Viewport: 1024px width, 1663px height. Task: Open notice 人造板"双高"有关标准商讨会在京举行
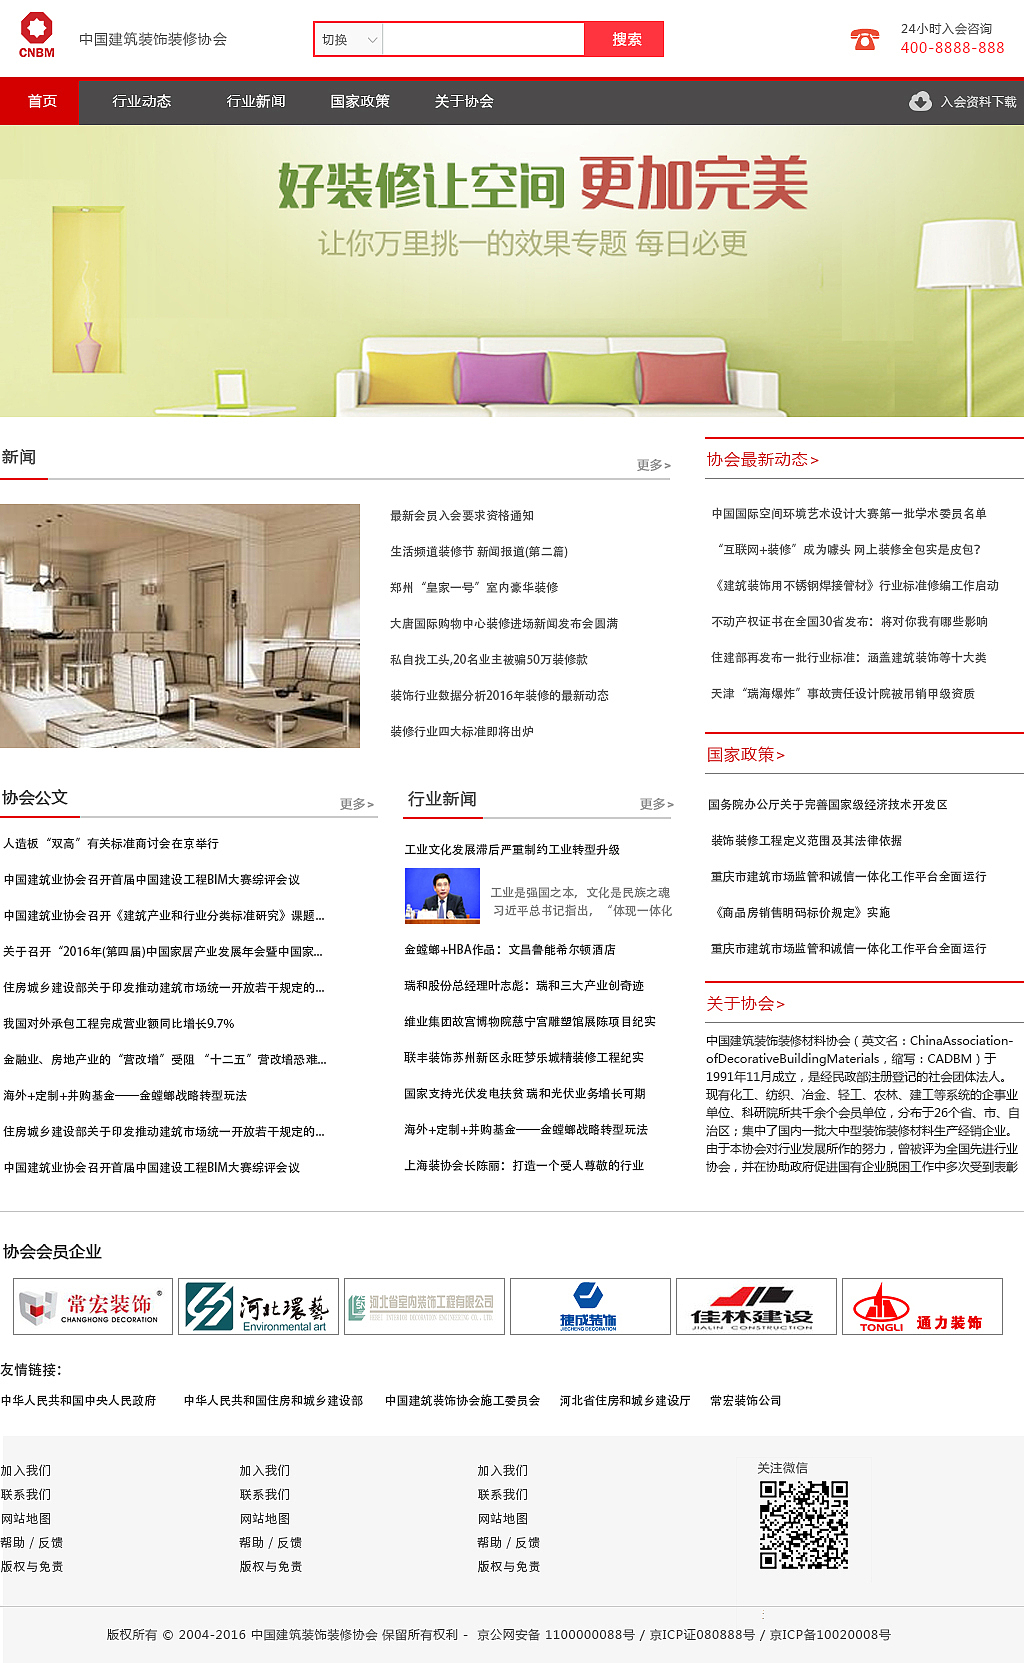[x=111, y=844]
